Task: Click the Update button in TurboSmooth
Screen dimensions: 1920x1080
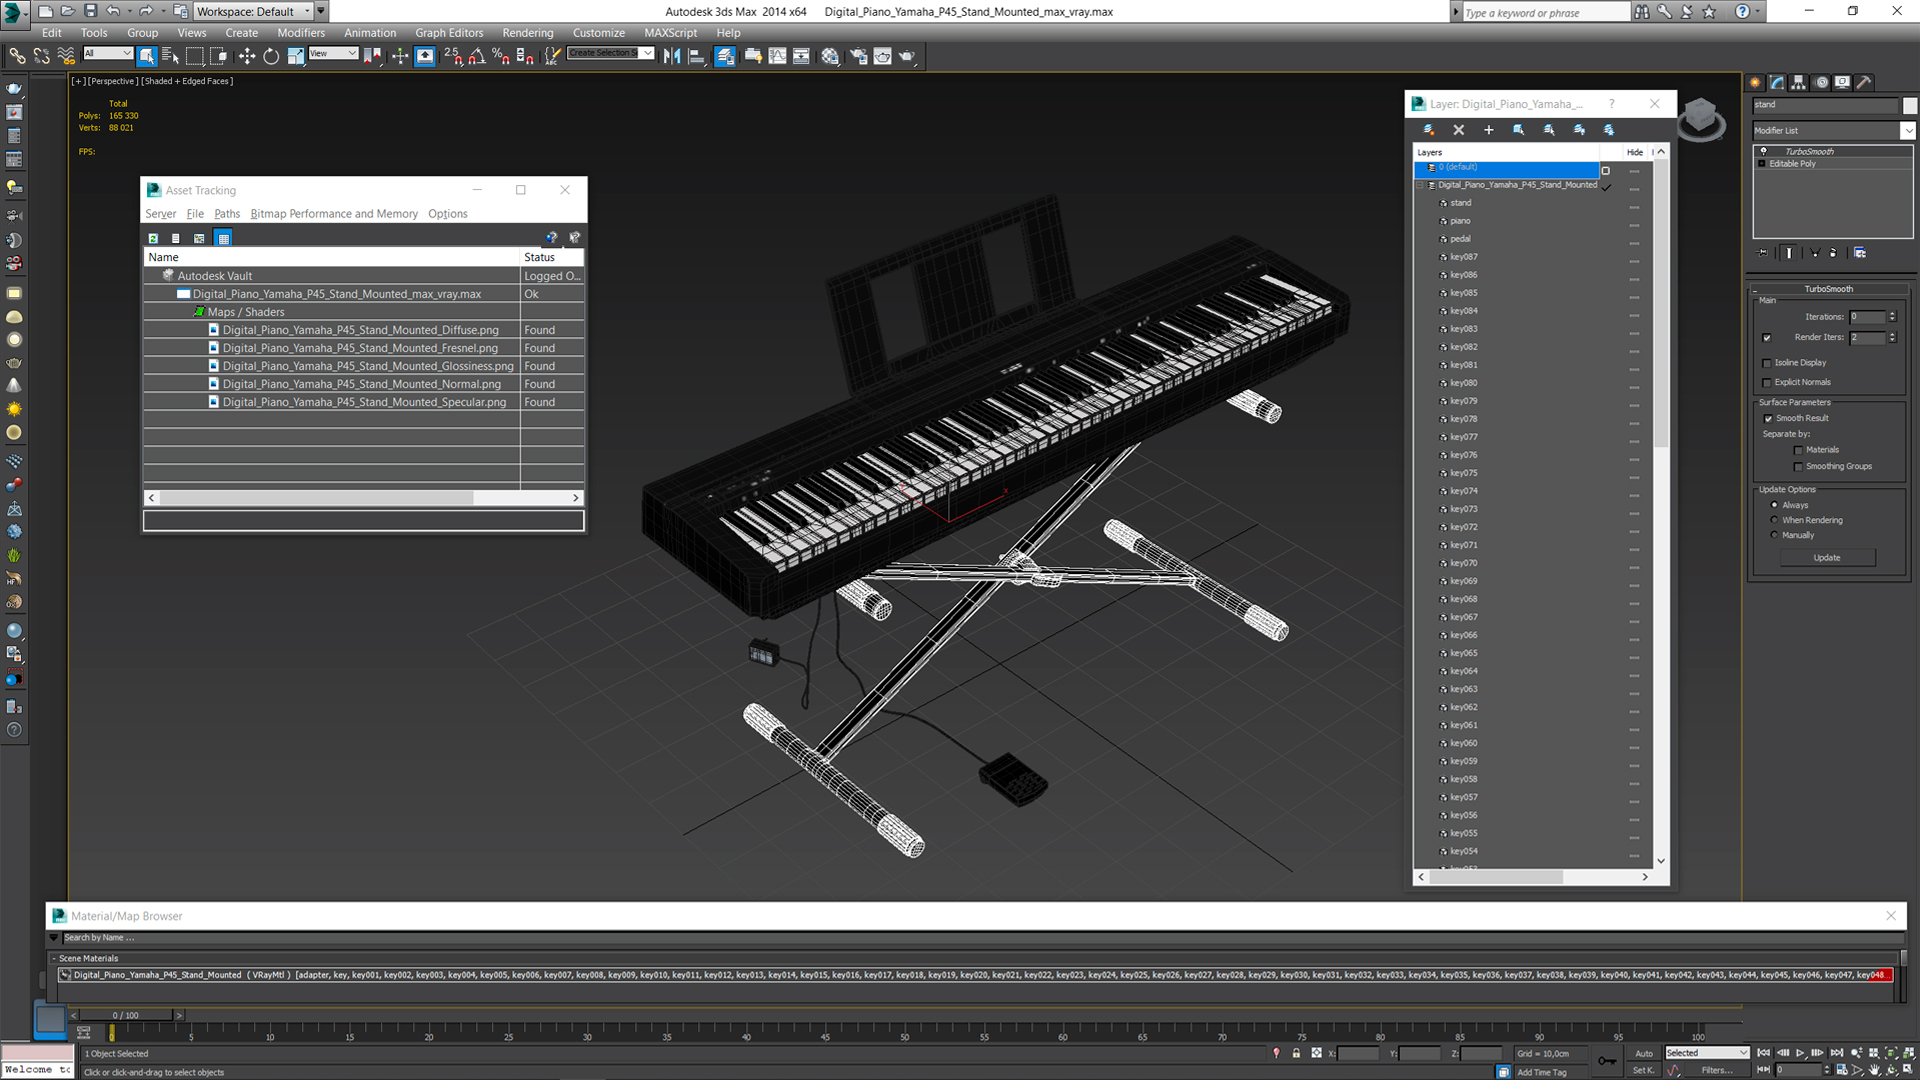Action: (1827, 558)
